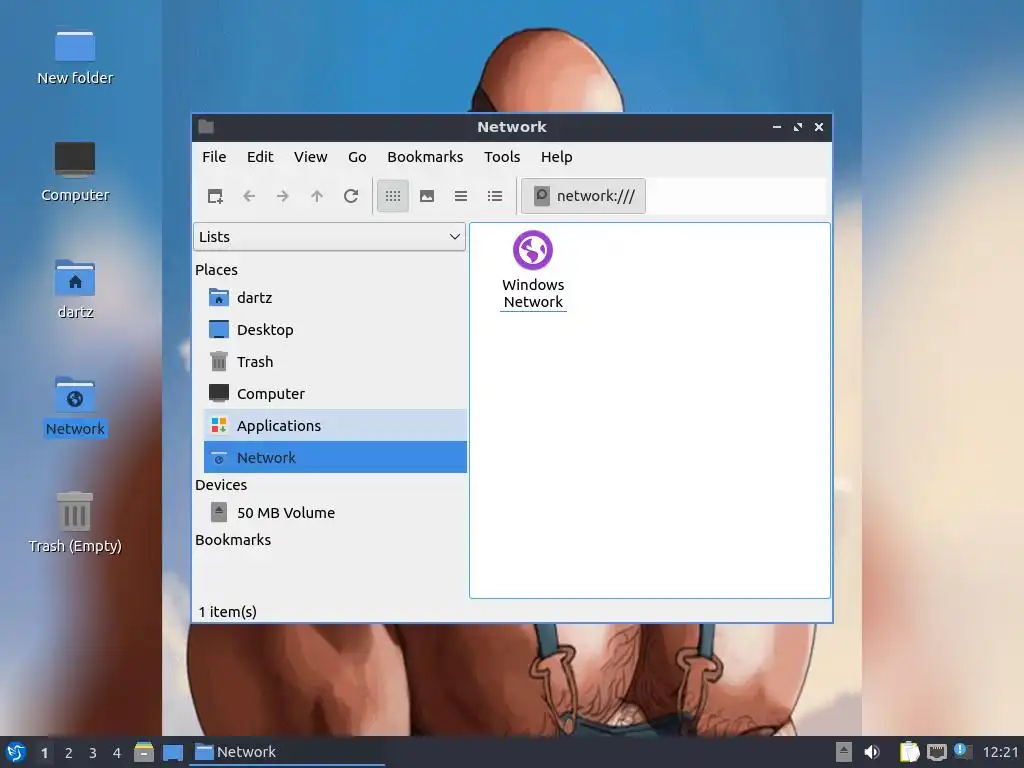The height and width of the screenshot is (768, 1024).
Task: Click the Places section header
Action: (x=216, y=270)
